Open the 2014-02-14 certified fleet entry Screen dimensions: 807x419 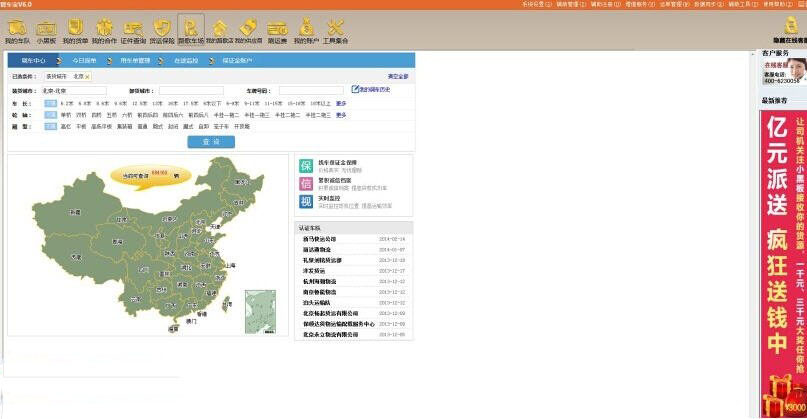(354, 239)
